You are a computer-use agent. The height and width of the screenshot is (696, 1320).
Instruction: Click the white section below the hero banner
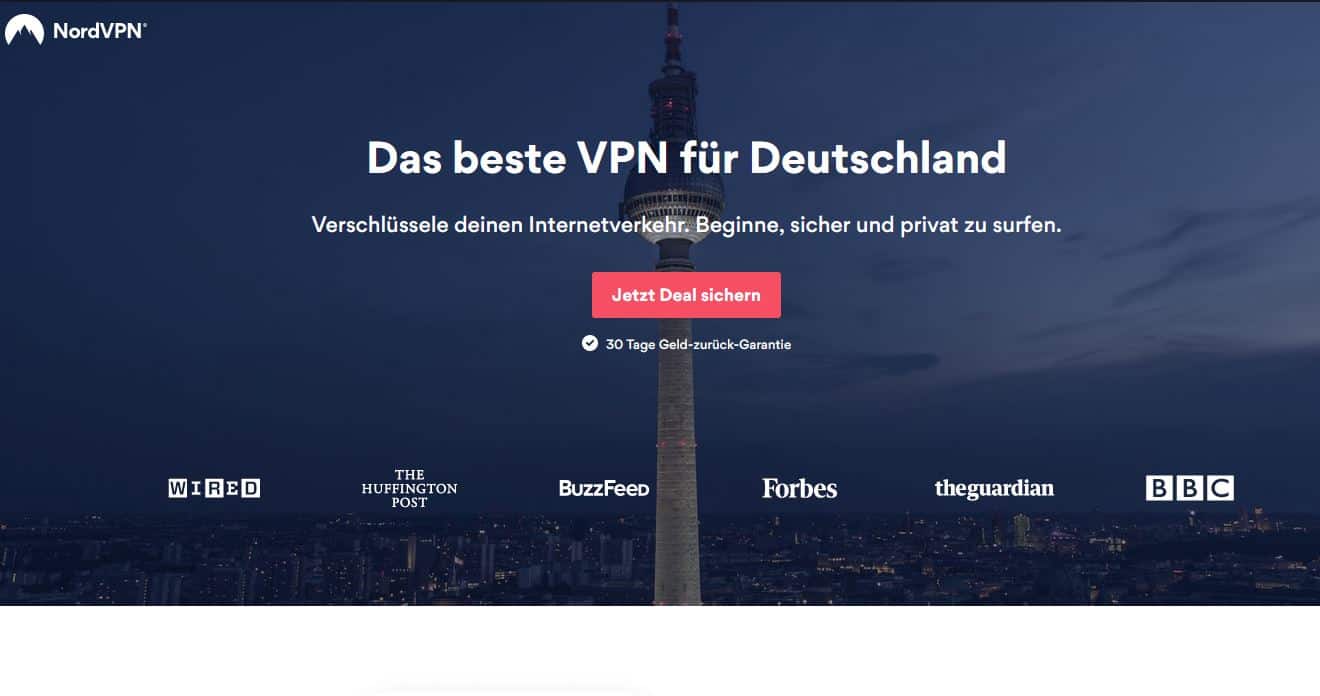click(x=660, y=650)
